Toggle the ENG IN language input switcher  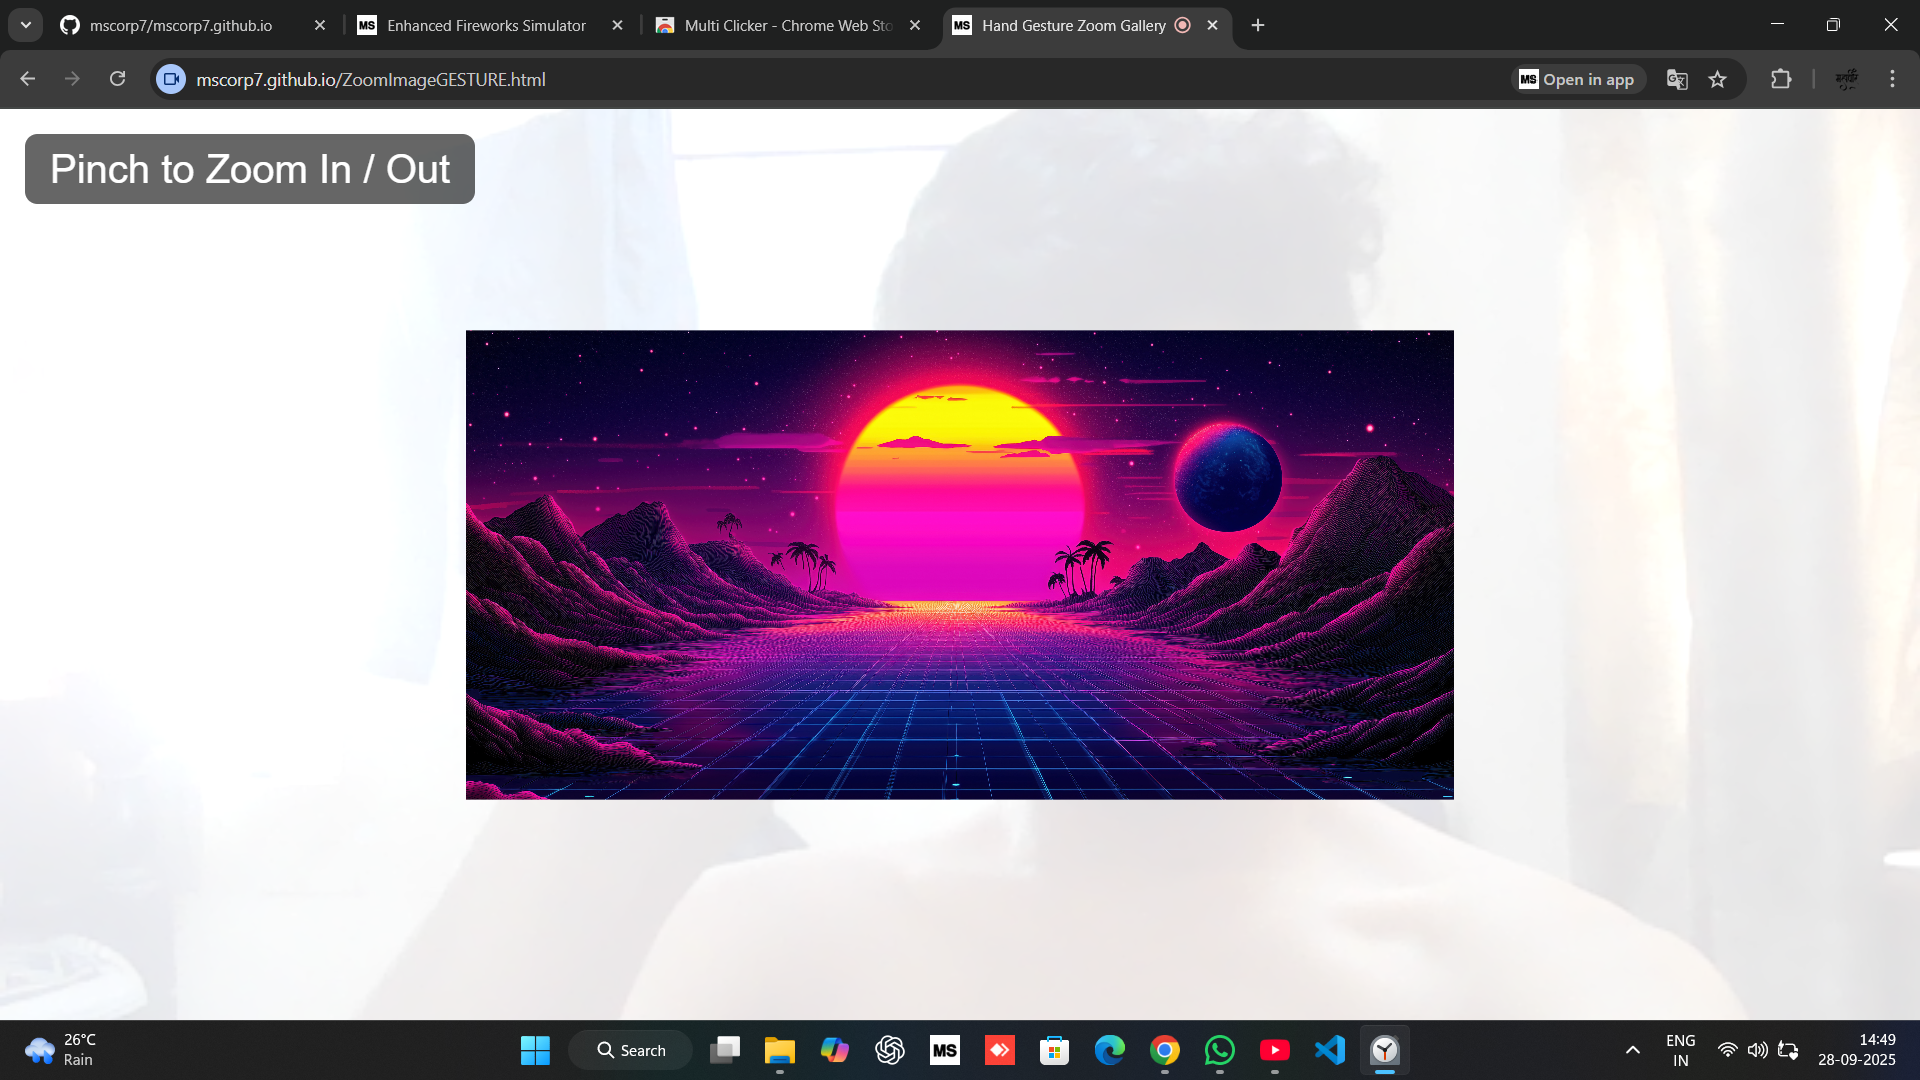pos(1680,1050)
